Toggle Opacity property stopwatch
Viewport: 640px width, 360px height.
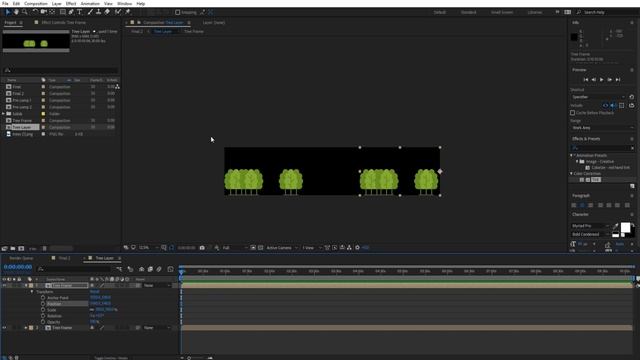coord(43,322)
